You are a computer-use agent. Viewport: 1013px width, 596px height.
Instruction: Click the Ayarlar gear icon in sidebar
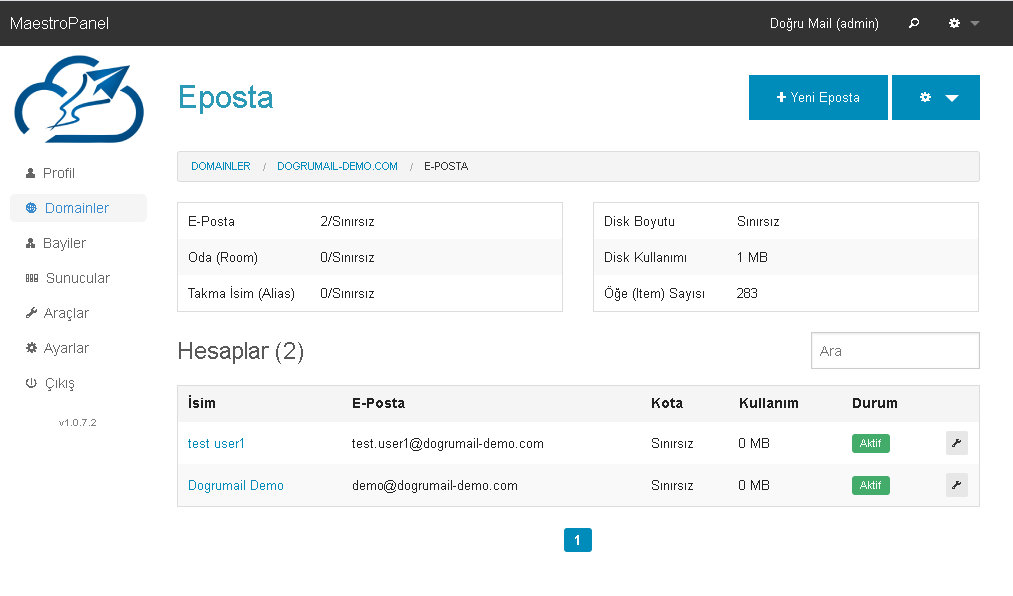(x=31, y=347)
